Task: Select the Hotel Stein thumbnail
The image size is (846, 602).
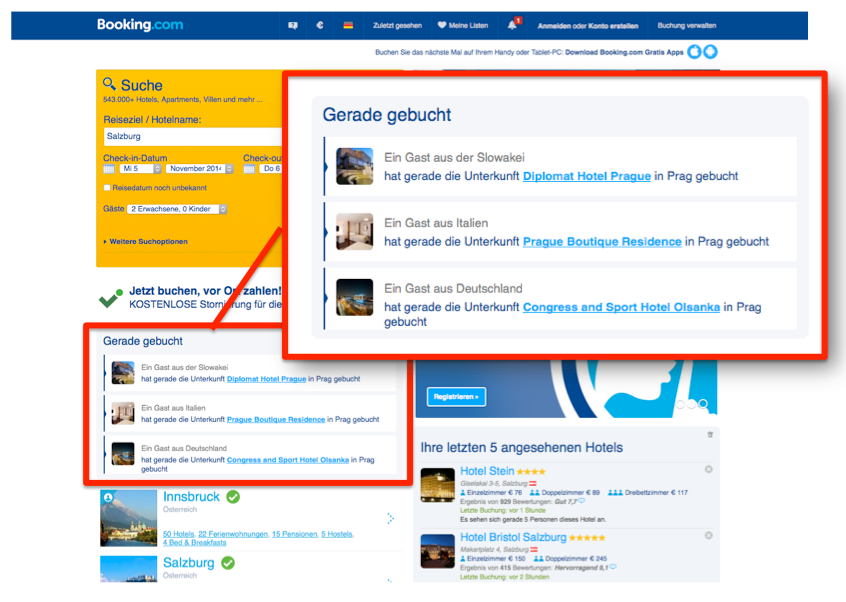Action: [x=438, y=485]
